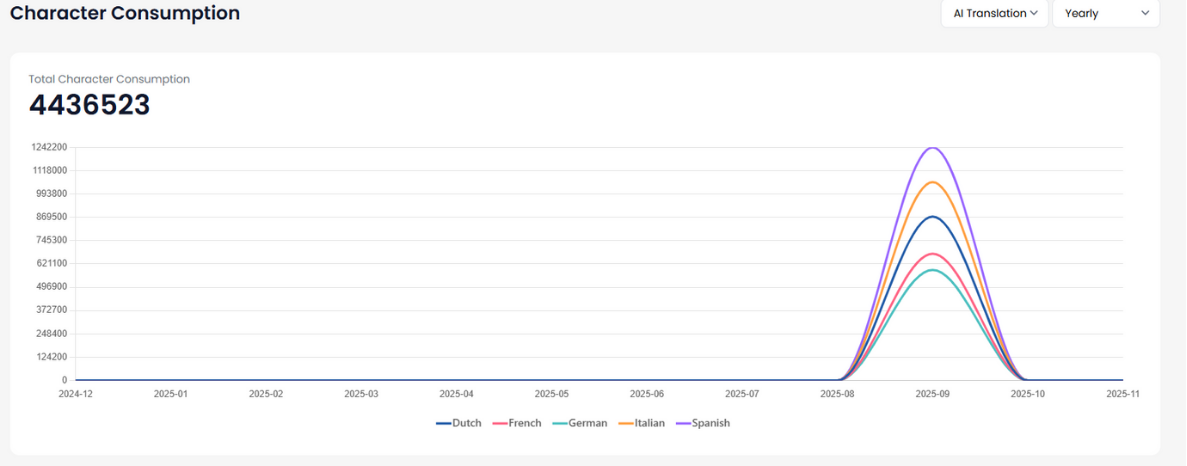Image resolution: width=1187 pixels, height=466 pixels.
Task: Click the 2025-09 x-axis label
Action: click(933, 393)
